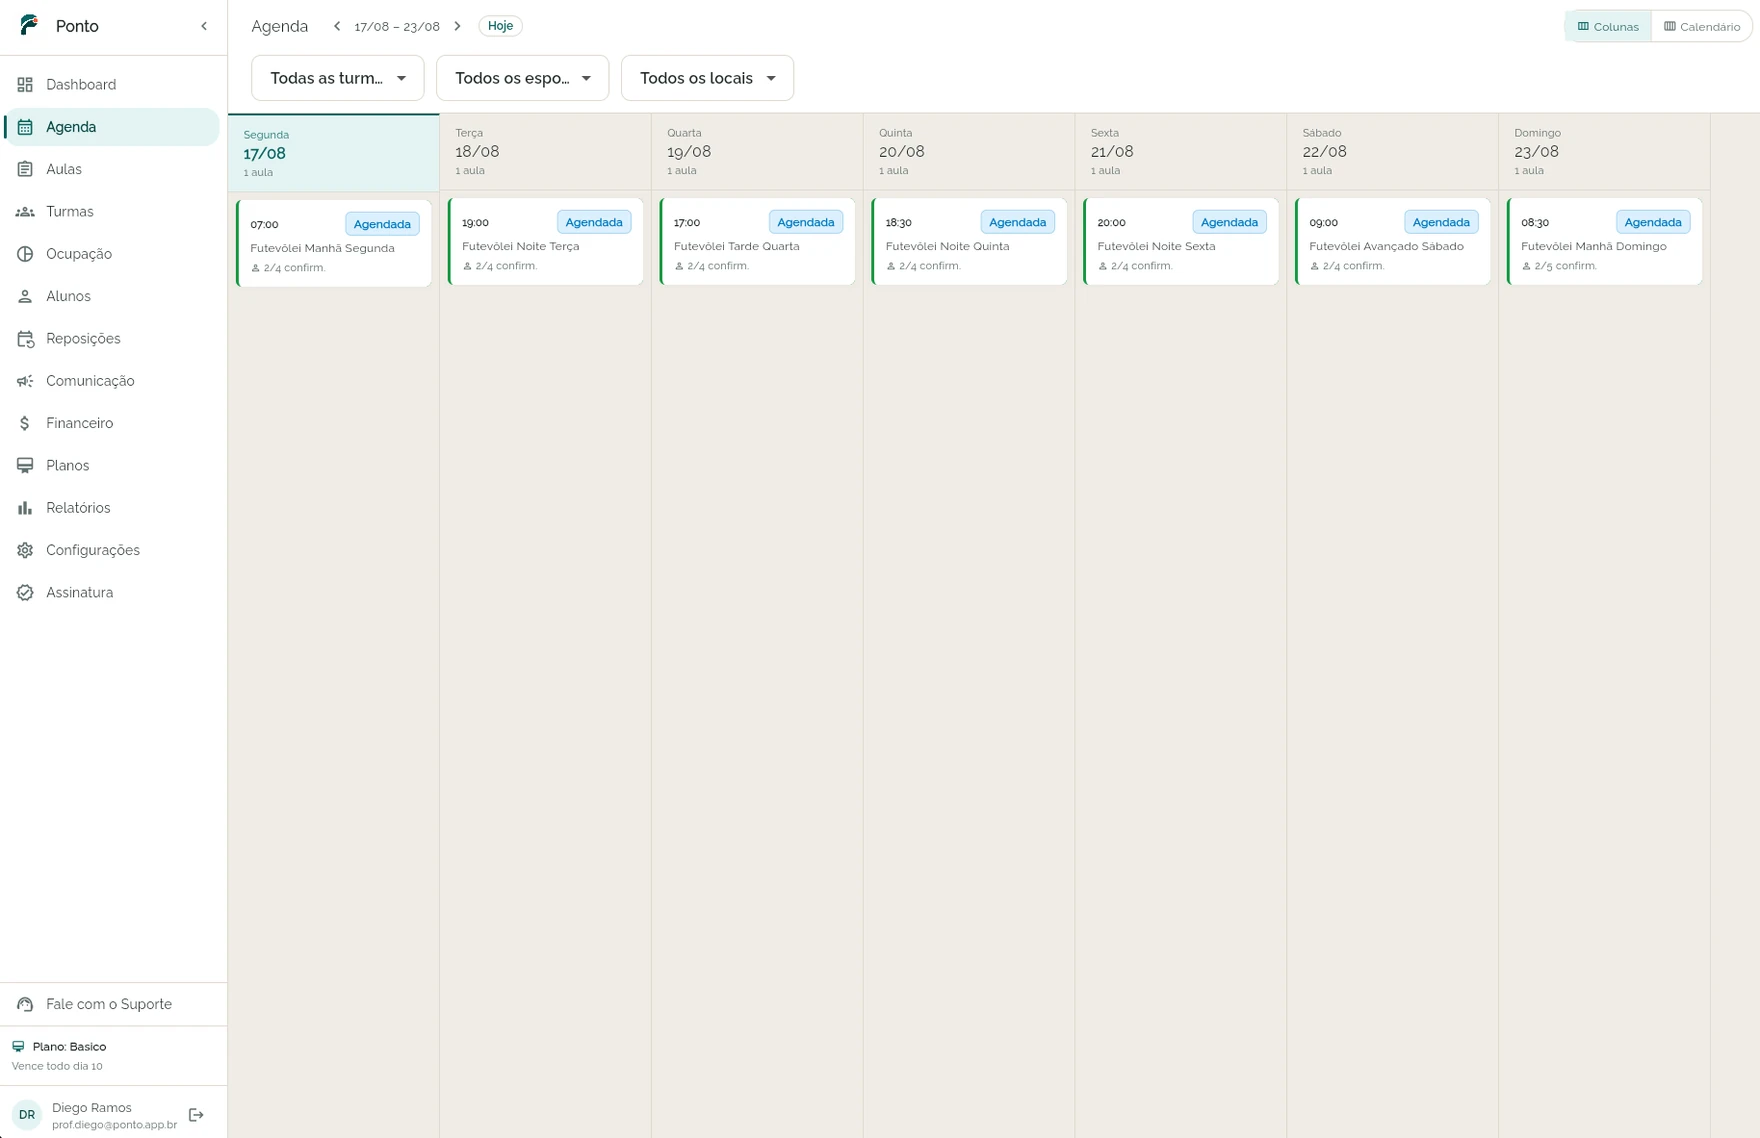
Task: Go to previous week with left arrow
Action: (x=337, y=26)
